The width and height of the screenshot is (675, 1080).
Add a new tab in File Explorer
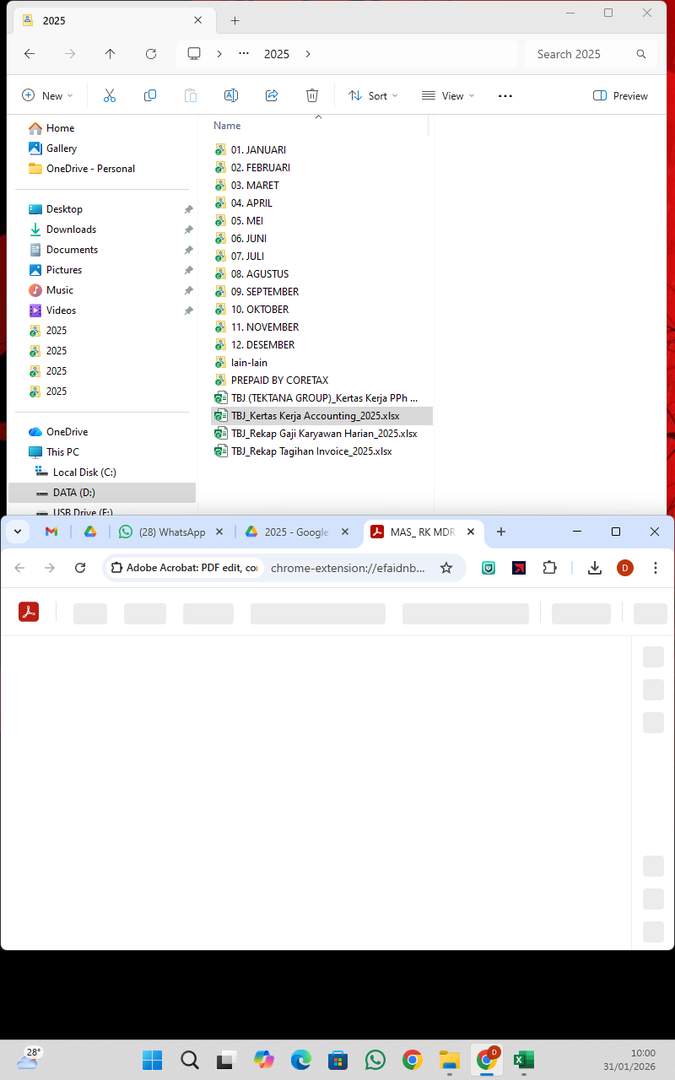(x=235, y=21)
